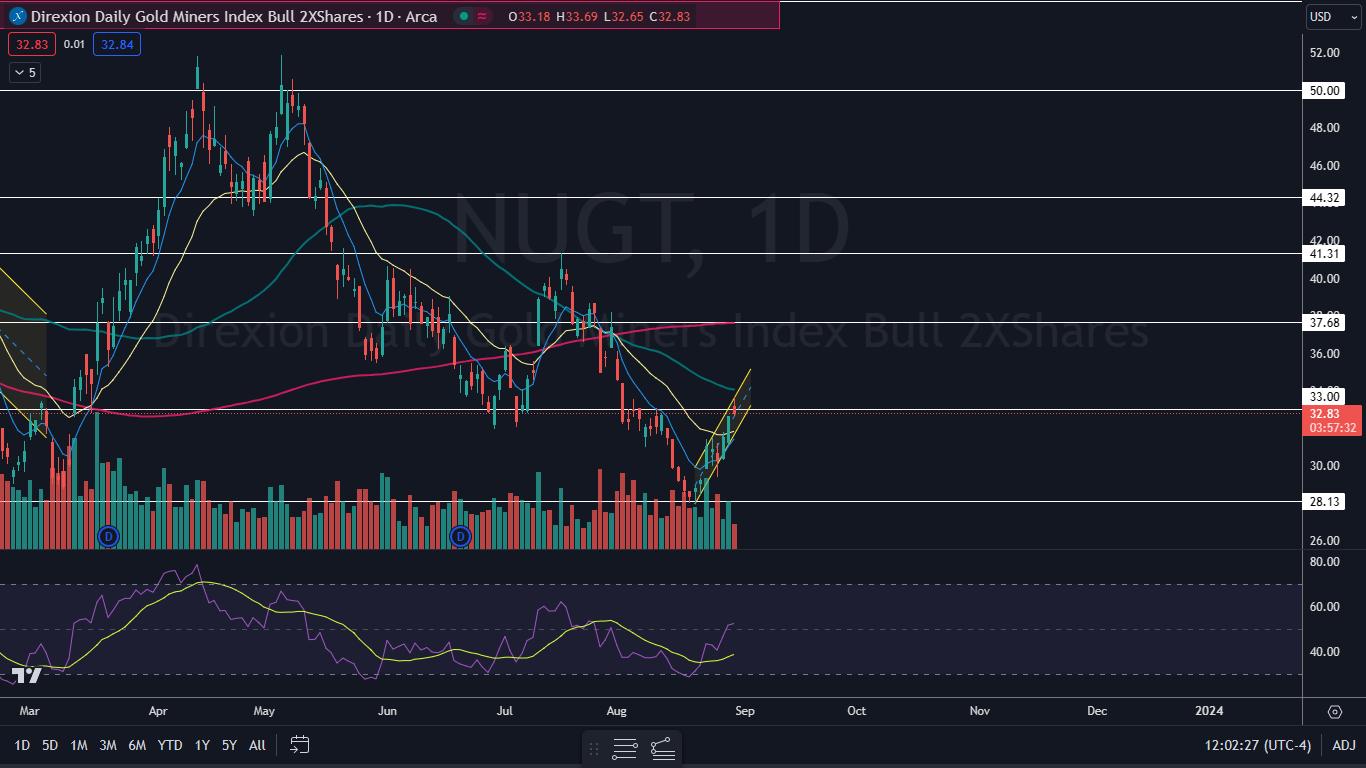Select the 1Y date range

[x=202, y=745]
